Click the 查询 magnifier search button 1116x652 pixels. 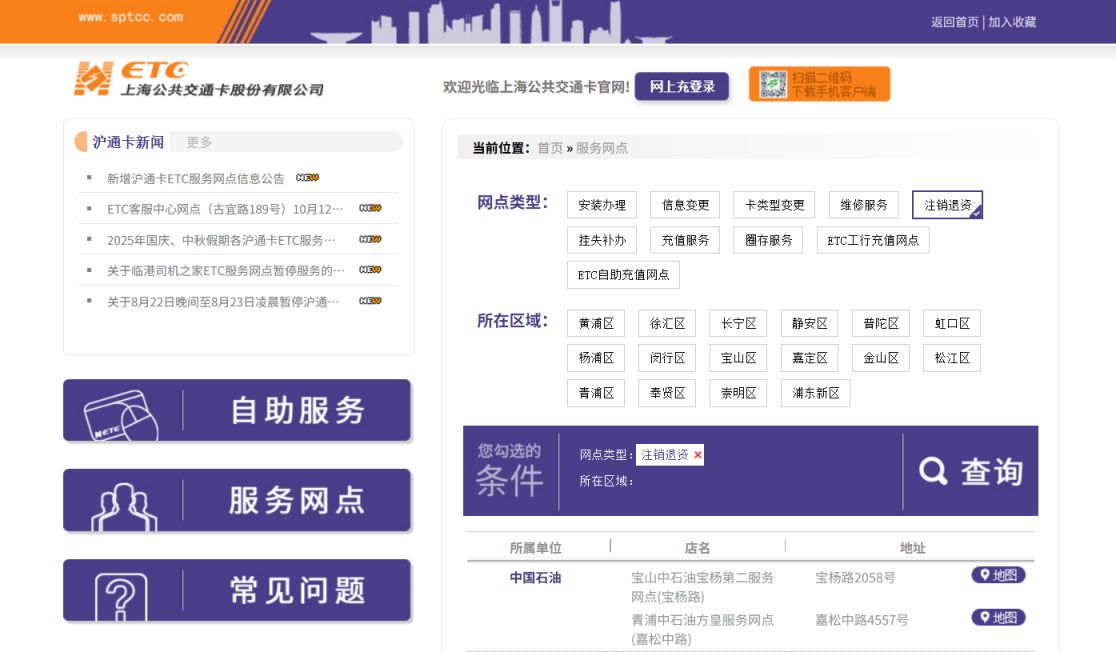(x=970, y=472)
